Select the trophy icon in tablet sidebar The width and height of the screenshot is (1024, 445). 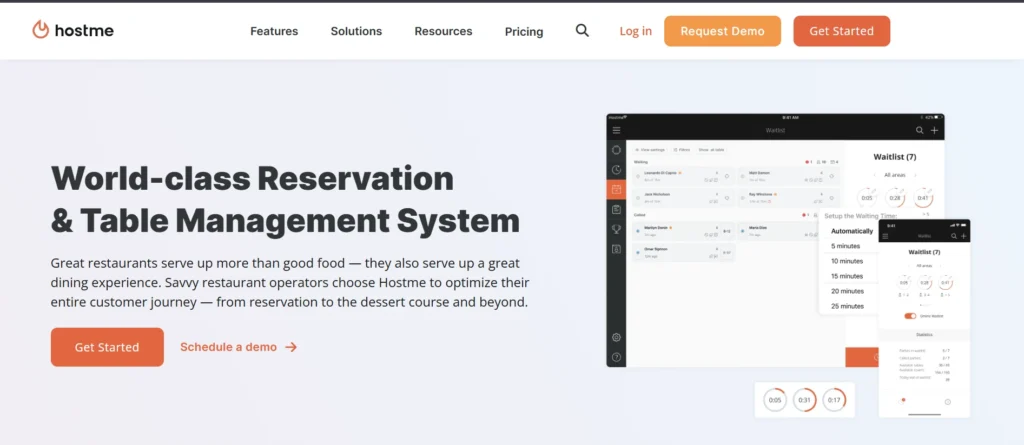click(x=616, y=229)
